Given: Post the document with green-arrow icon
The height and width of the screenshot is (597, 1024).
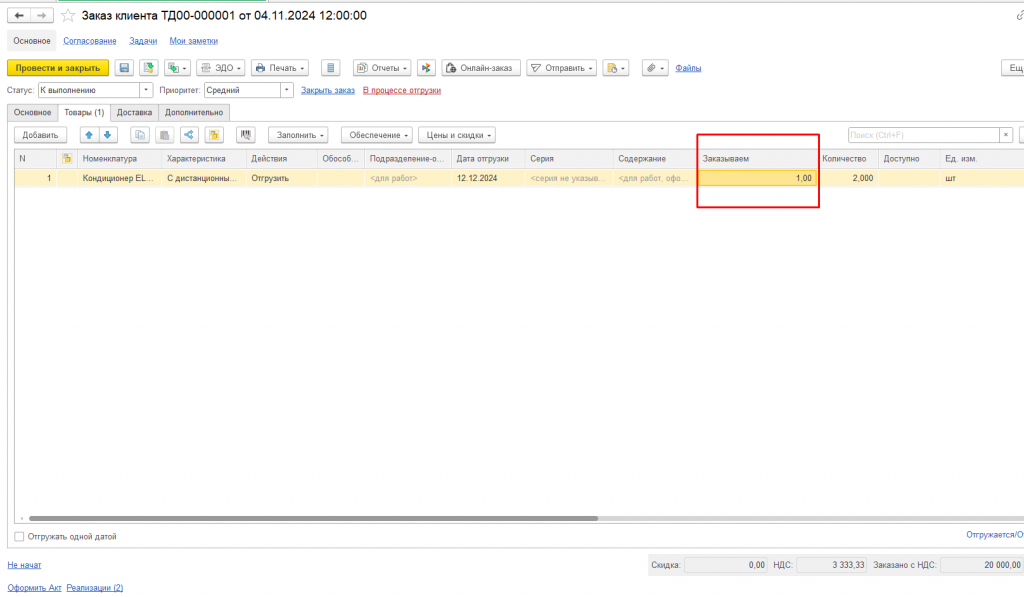Looking at the screenshot, I should 148,68.
